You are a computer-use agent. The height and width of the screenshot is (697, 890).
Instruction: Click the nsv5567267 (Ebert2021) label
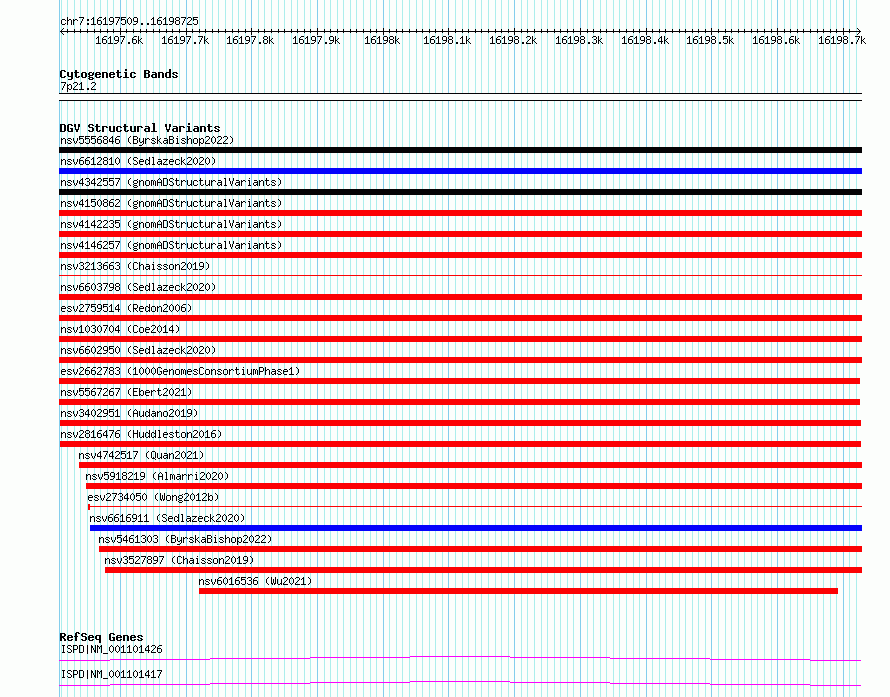[x=126, y=392]
